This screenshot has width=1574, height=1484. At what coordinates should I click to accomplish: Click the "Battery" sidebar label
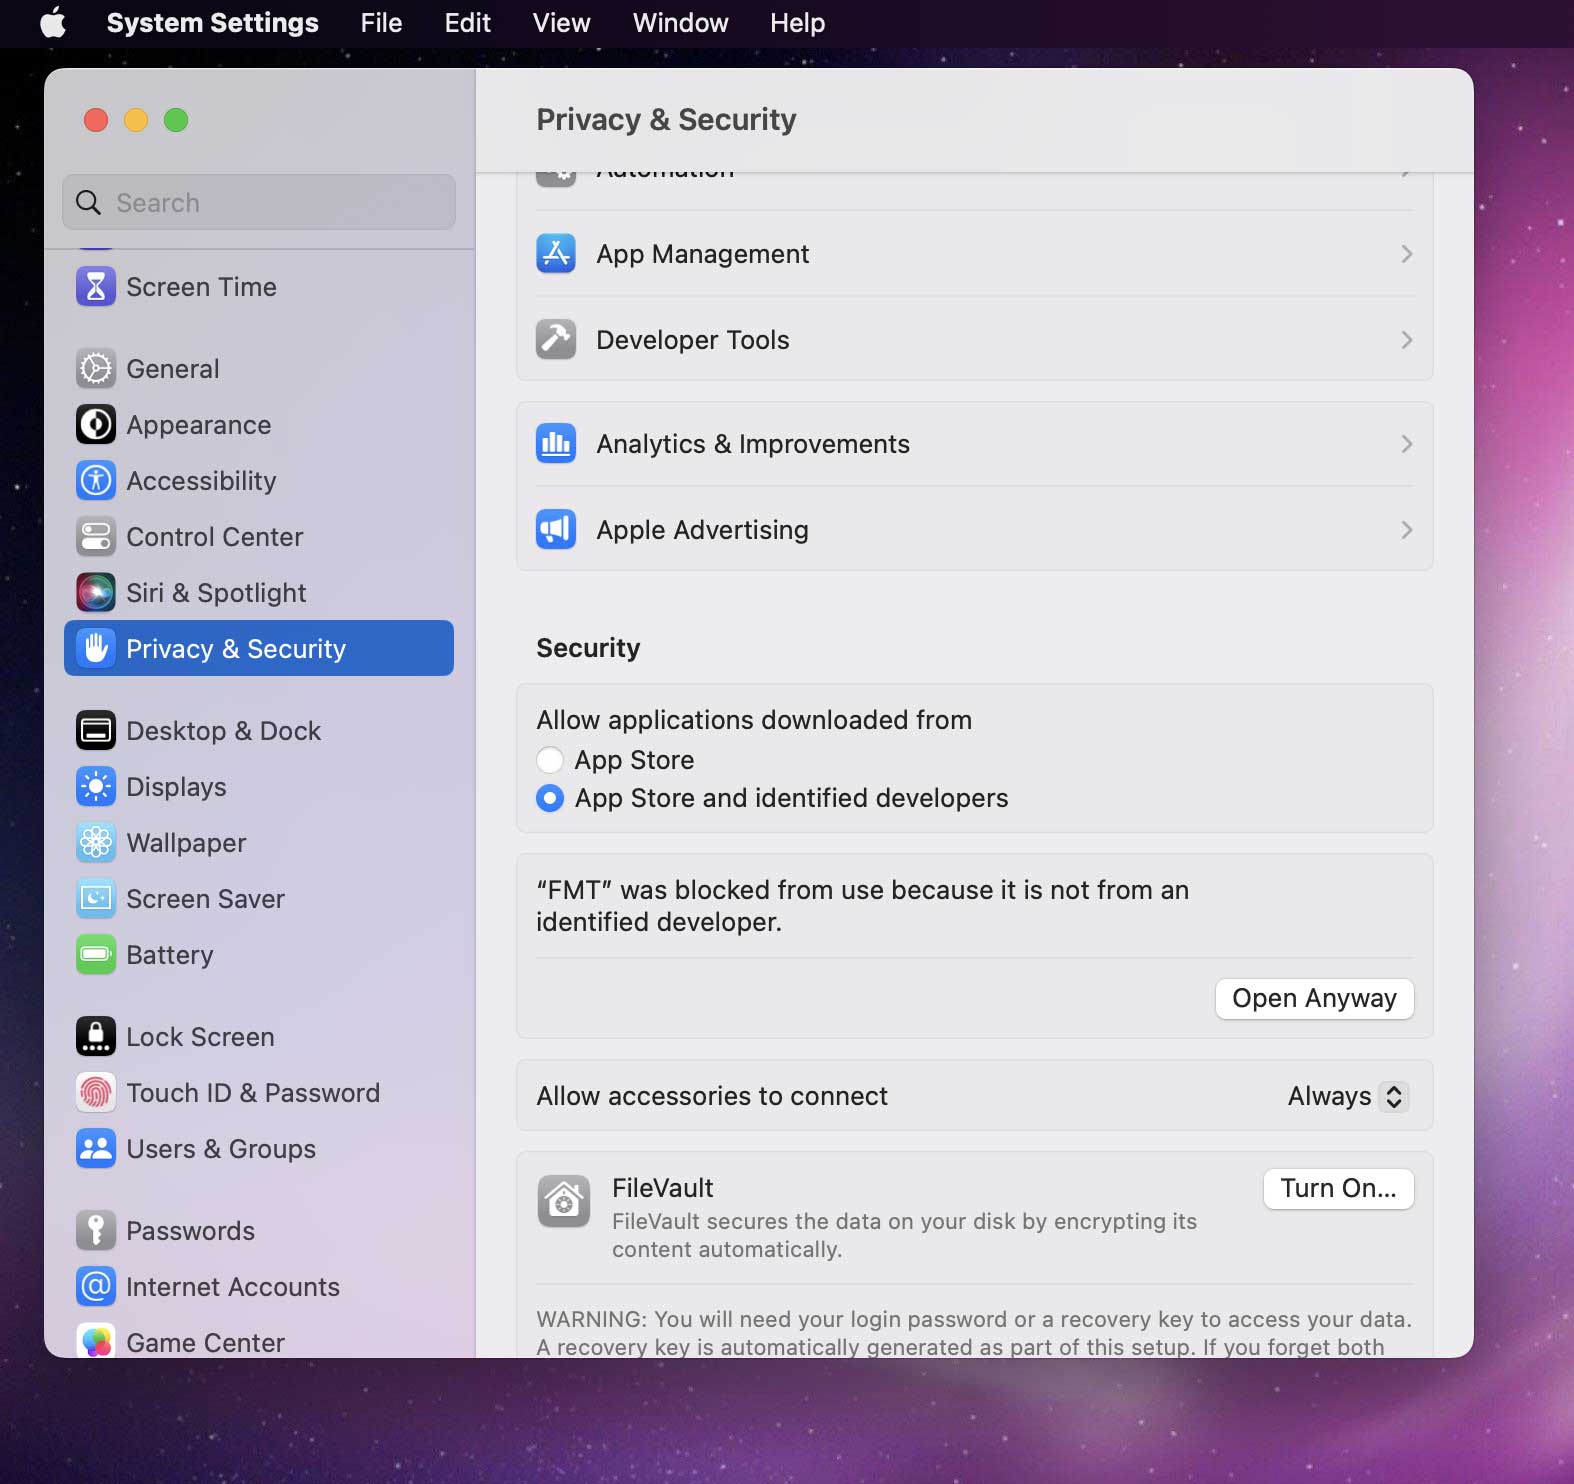coord(170,955)
